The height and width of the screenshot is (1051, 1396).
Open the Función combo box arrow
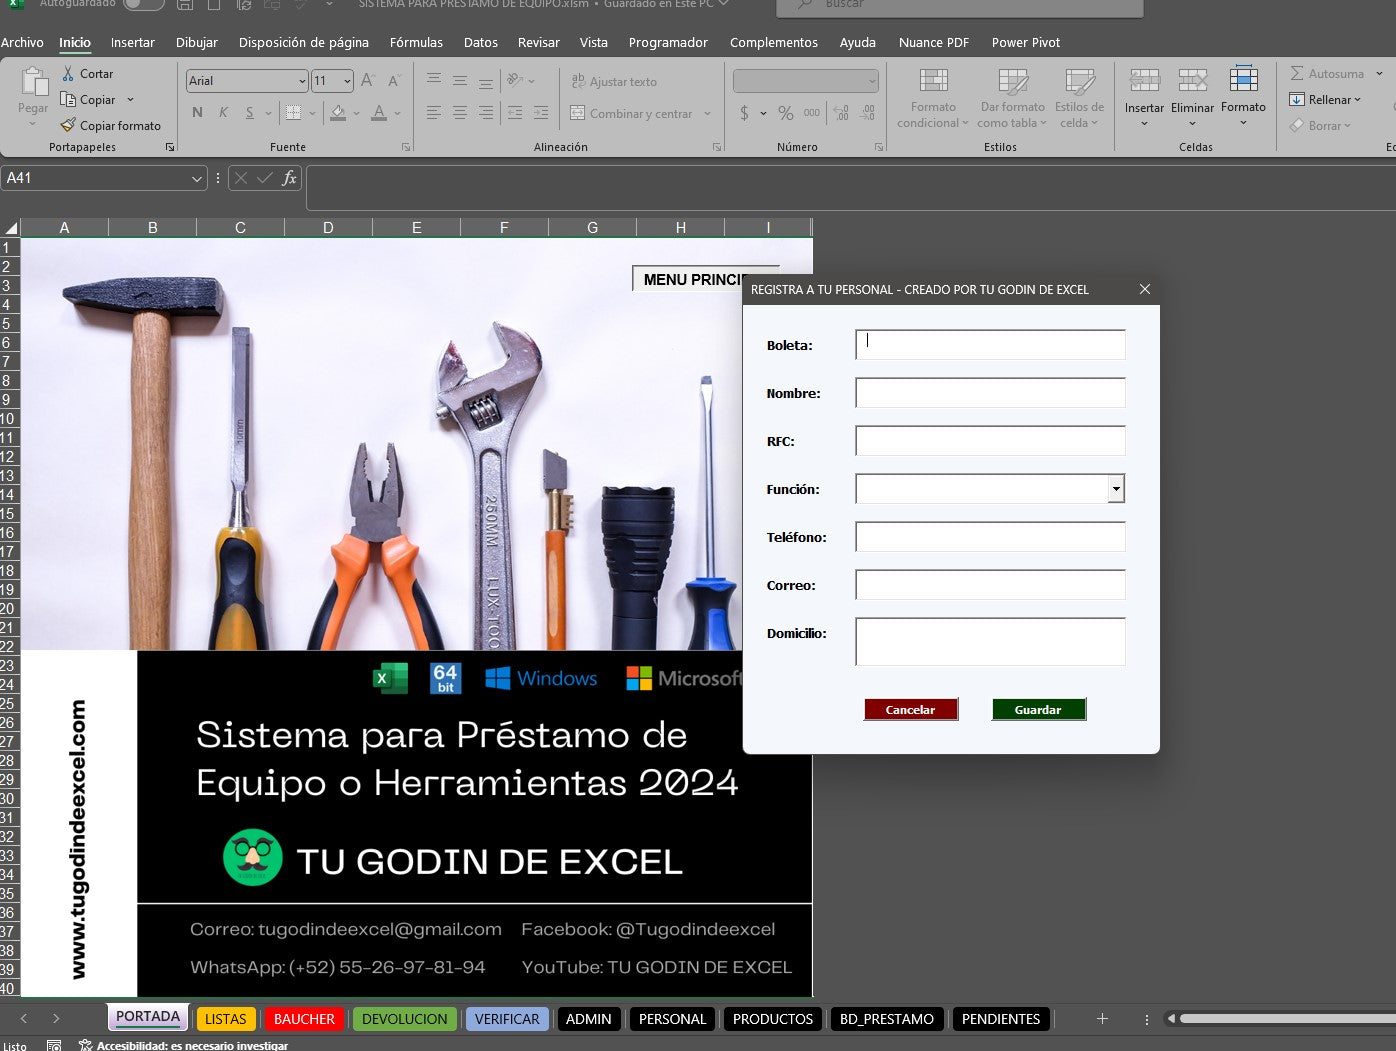click(x=1116, y=489)
